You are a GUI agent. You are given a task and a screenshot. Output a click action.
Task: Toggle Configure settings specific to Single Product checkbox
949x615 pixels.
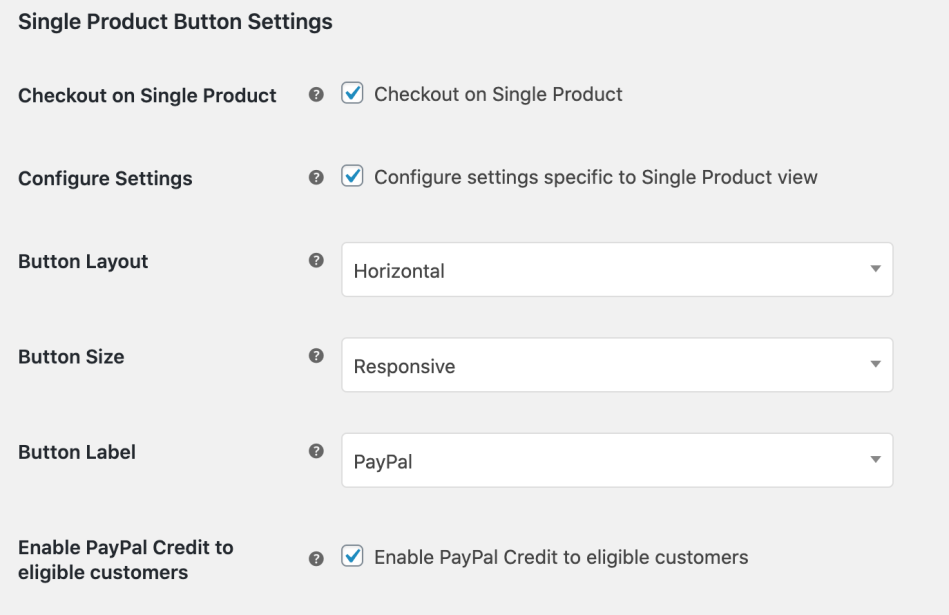352,176
